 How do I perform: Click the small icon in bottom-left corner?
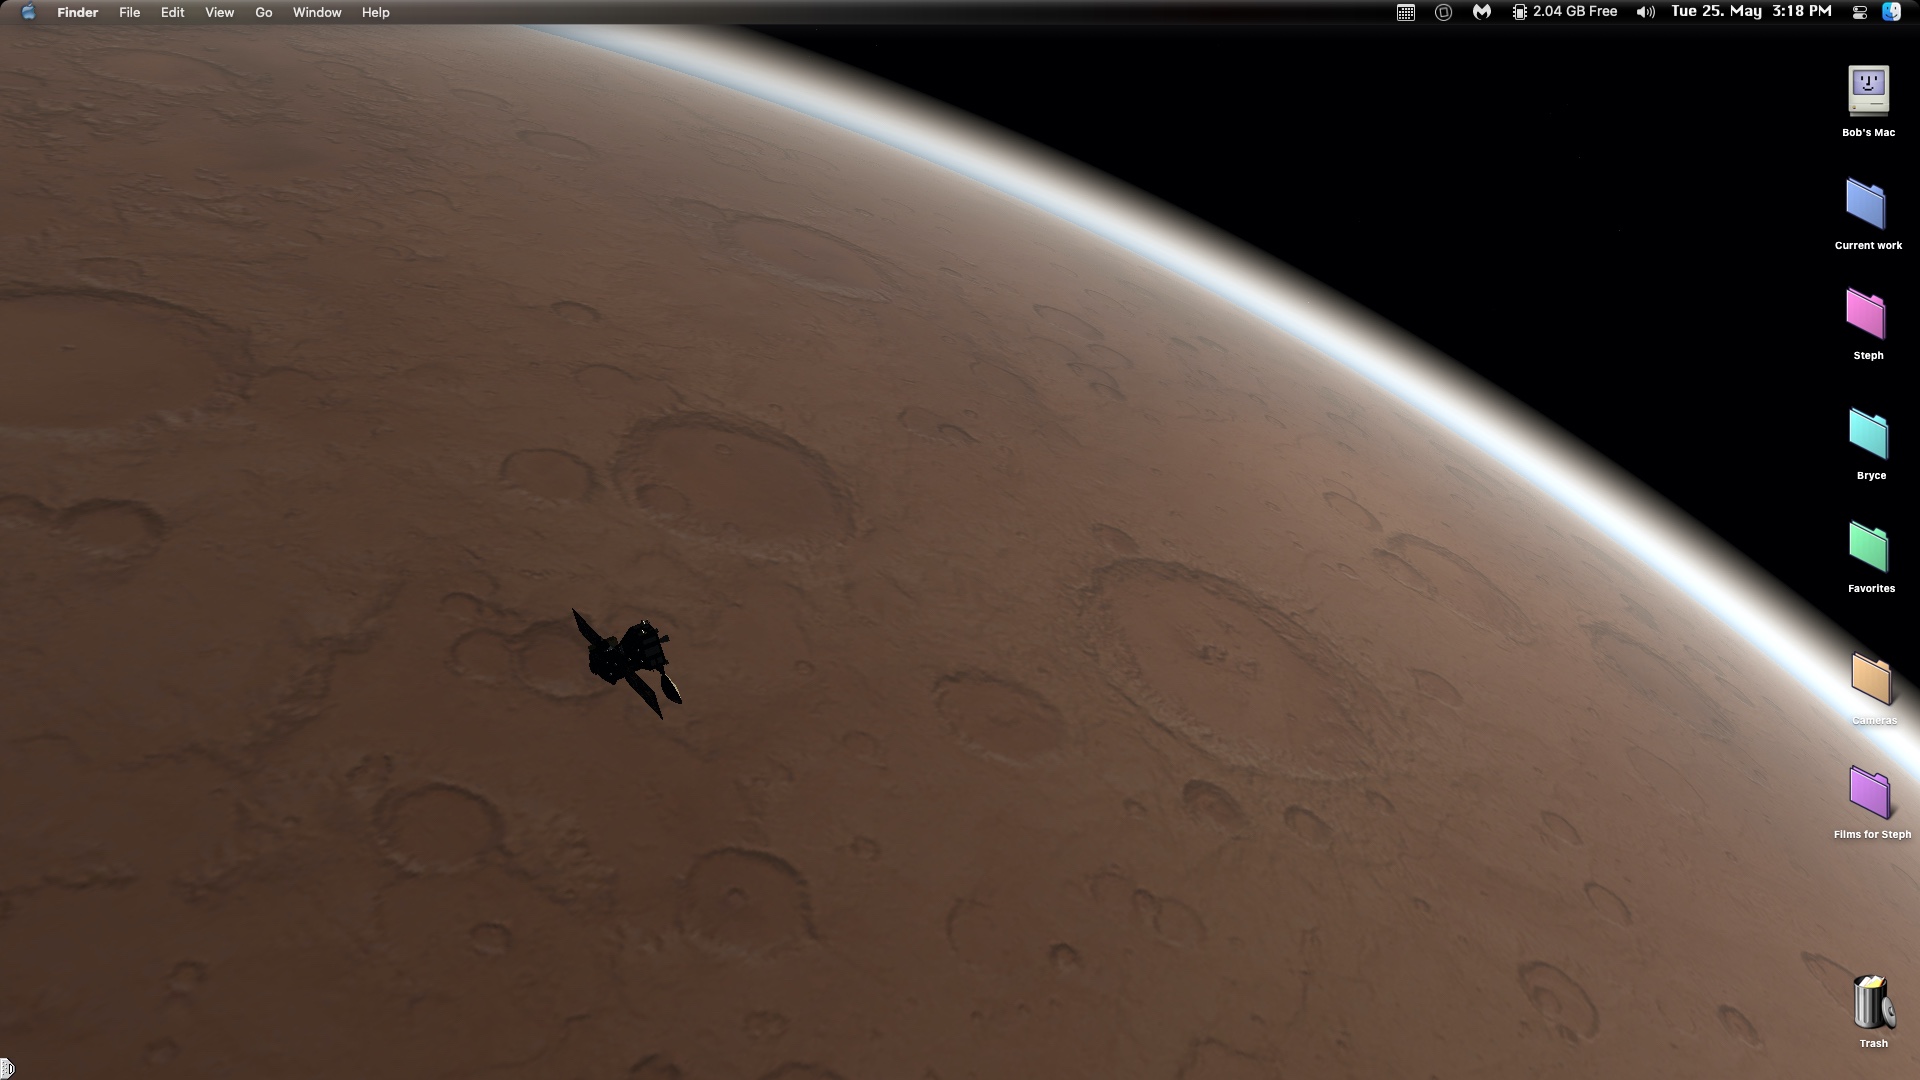click(x=7, y=1068)
